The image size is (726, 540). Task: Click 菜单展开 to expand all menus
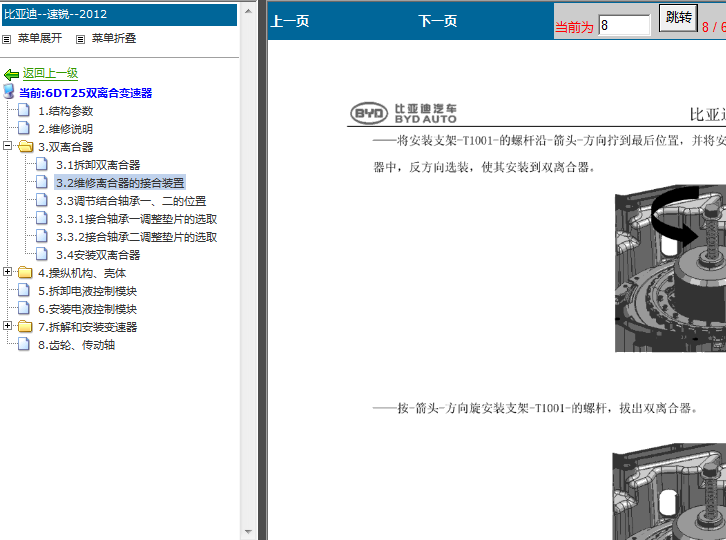click(x=40, y=38)
